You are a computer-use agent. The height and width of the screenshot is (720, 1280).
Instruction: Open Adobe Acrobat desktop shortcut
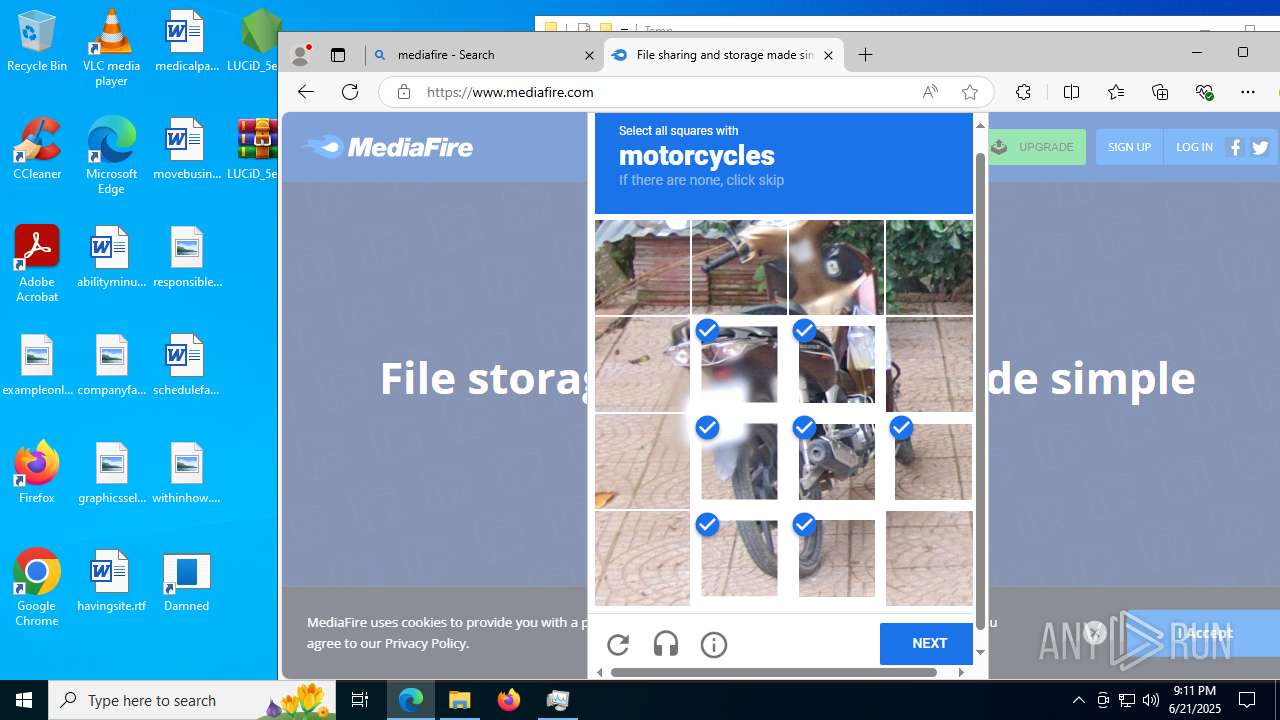37,264
